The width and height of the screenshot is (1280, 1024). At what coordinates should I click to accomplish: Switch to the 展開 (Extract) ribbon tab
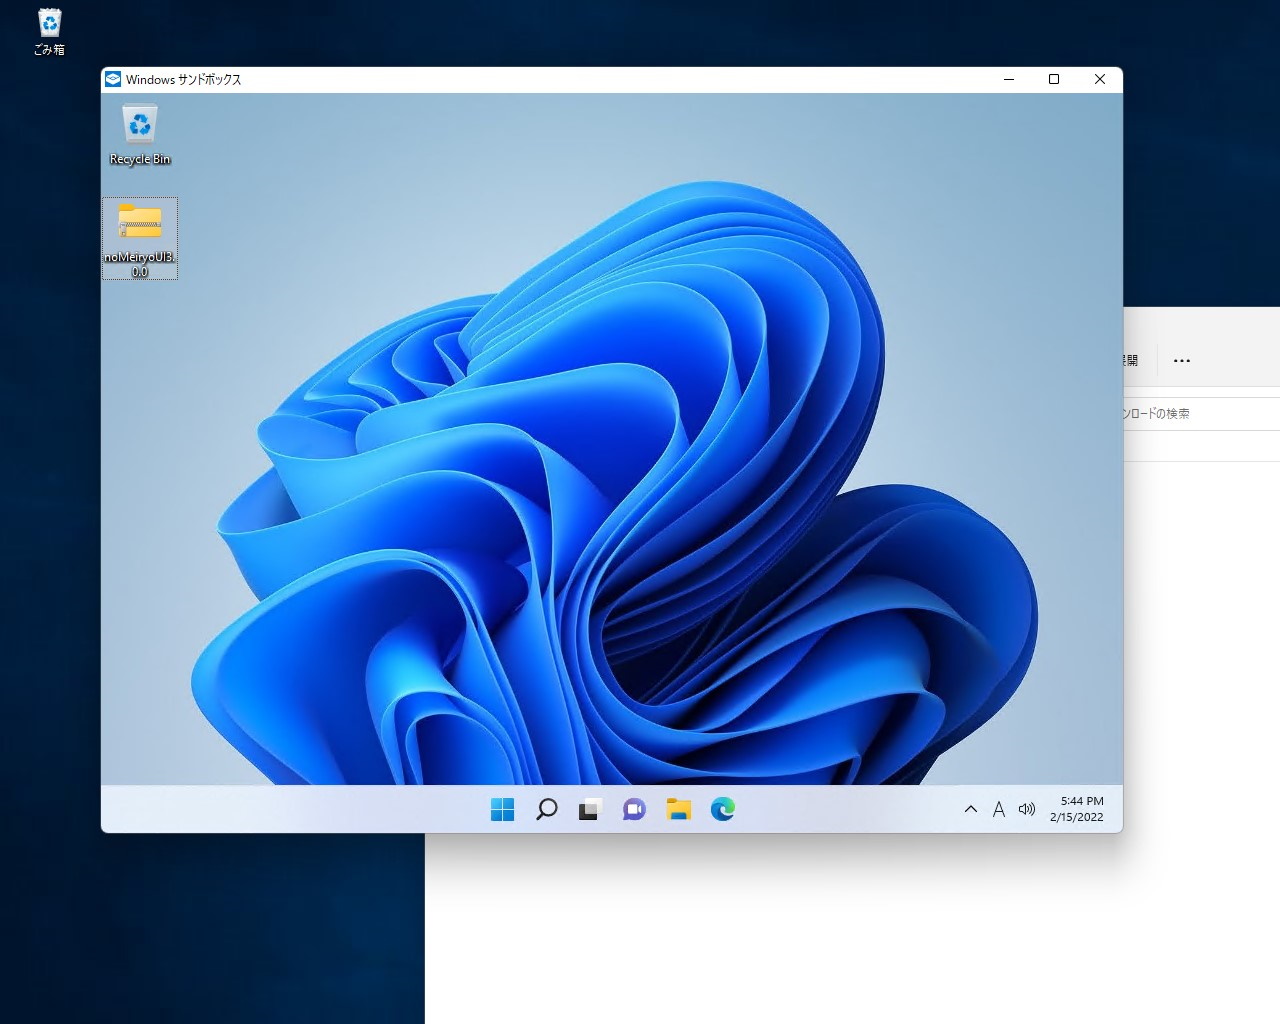click(x=1128, y=360)
